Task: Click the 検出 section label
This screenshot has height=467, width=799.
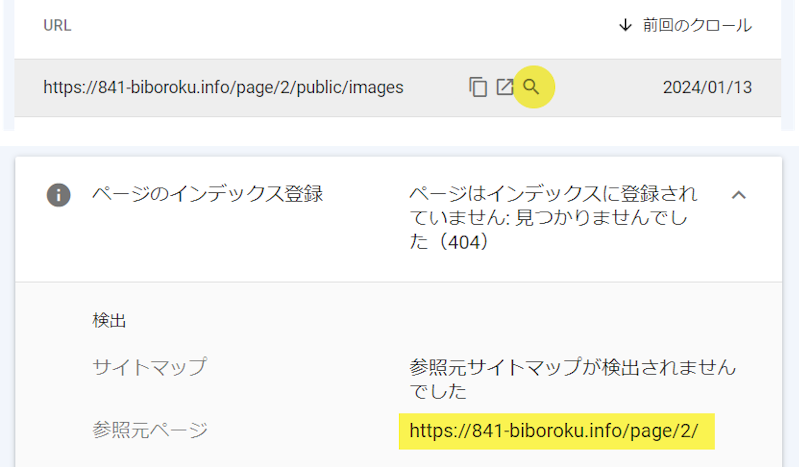Action: pyautogui.click(x=109, y=320)
